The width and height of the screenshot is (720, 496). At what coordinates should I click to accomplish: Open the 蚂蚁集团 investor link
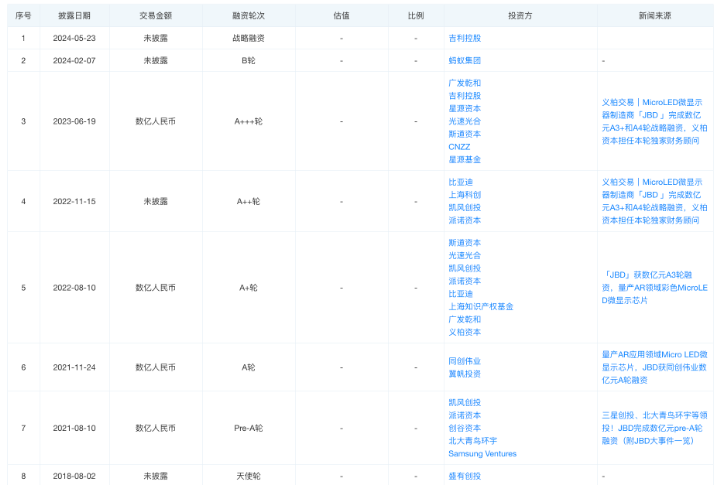(464, 61)
